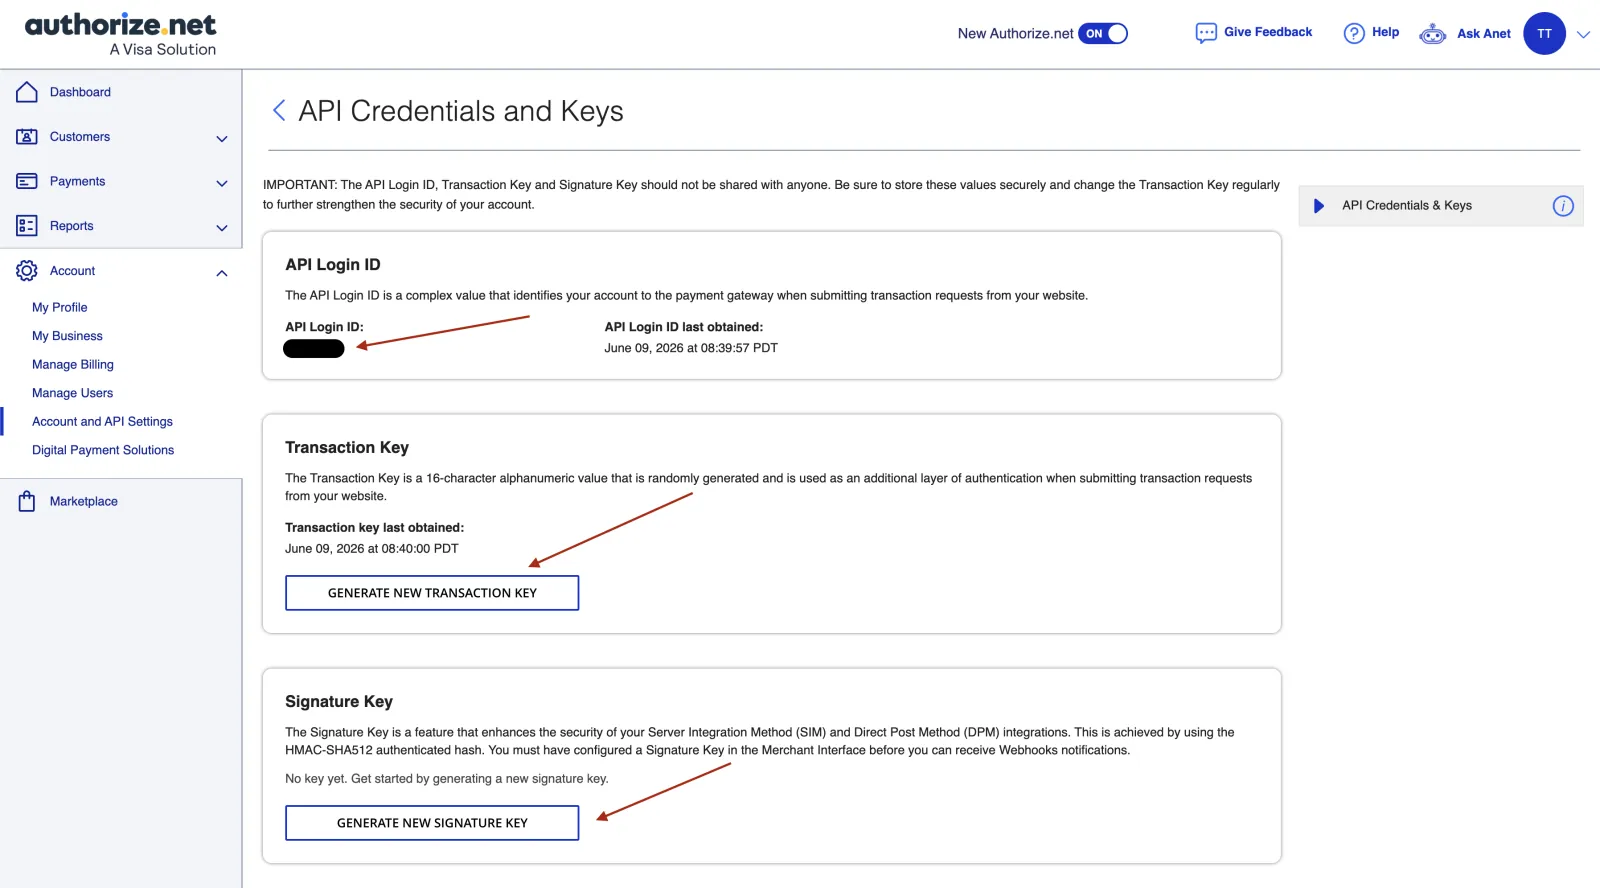Image resolution: width=1600 pixels, height=888 pixels.
Task: Click the Help link text
Action: tap(1385, 32)
